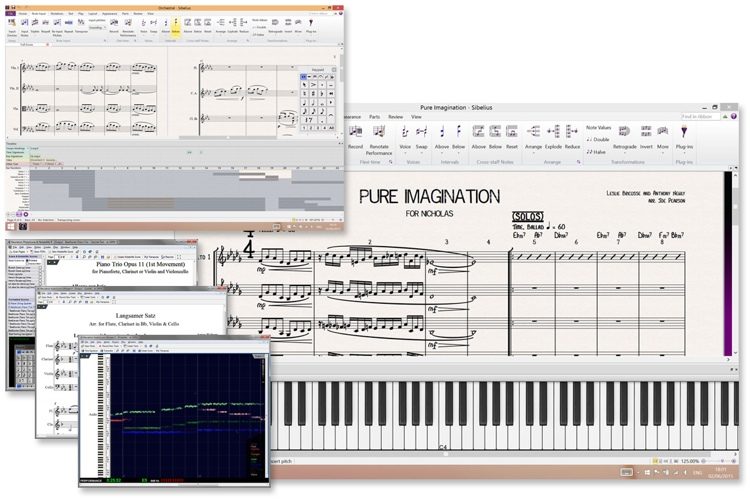Open Windows Start button on Orchestral window taskbar
The image size is (750, 500).
11,226
